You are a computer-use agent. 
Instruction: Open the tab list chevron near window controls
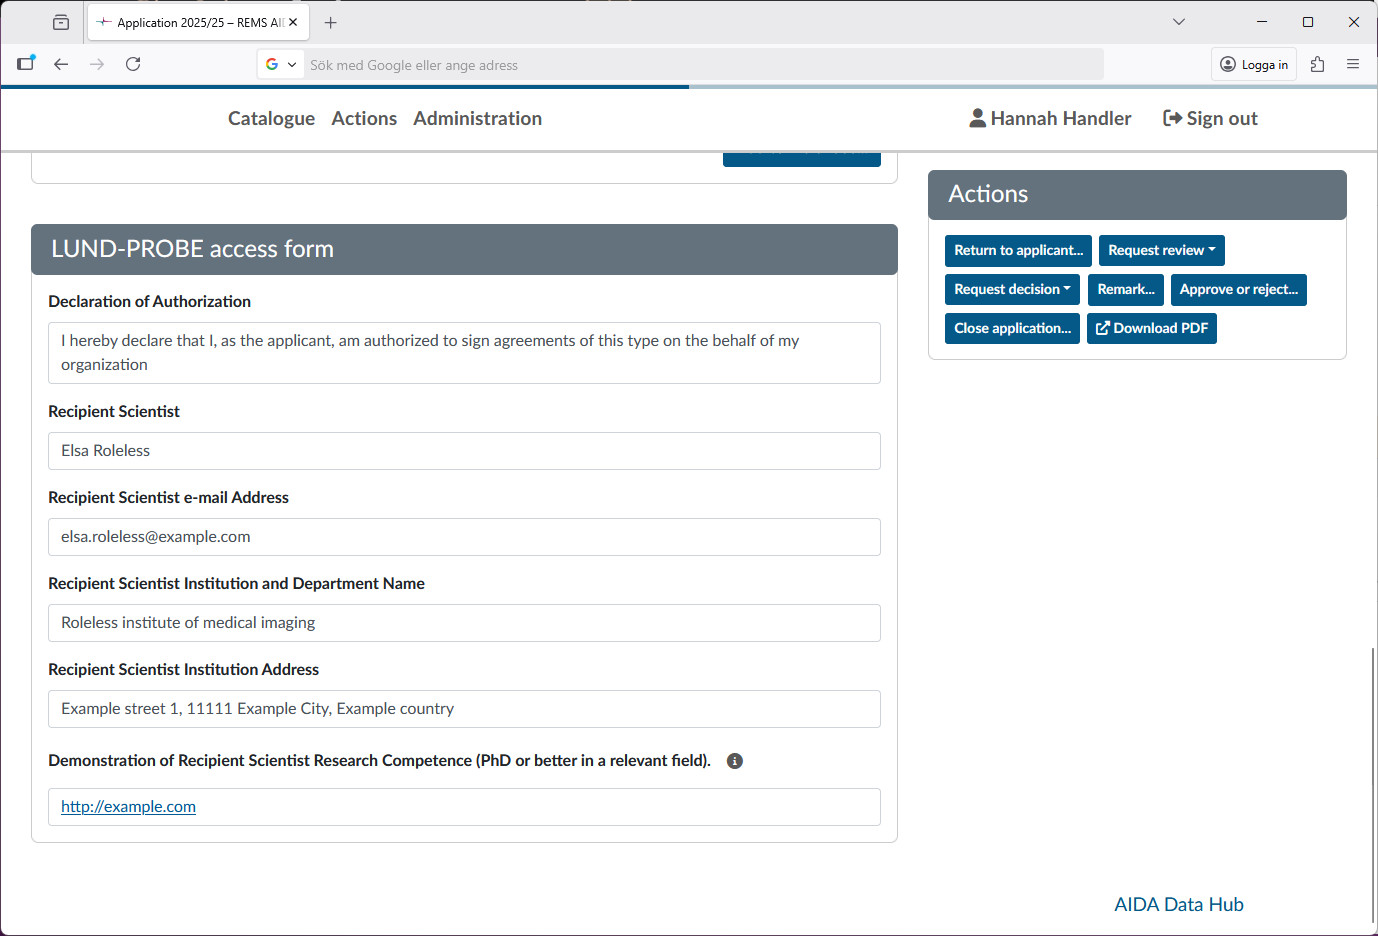click(1178, 21)
